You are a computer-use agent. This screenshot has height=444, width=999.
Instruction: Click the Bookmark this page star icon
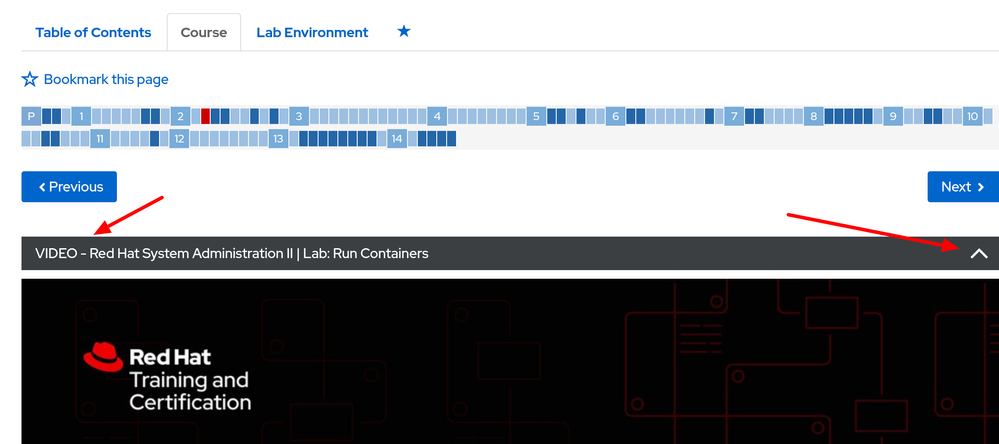(x=30, y=79)
